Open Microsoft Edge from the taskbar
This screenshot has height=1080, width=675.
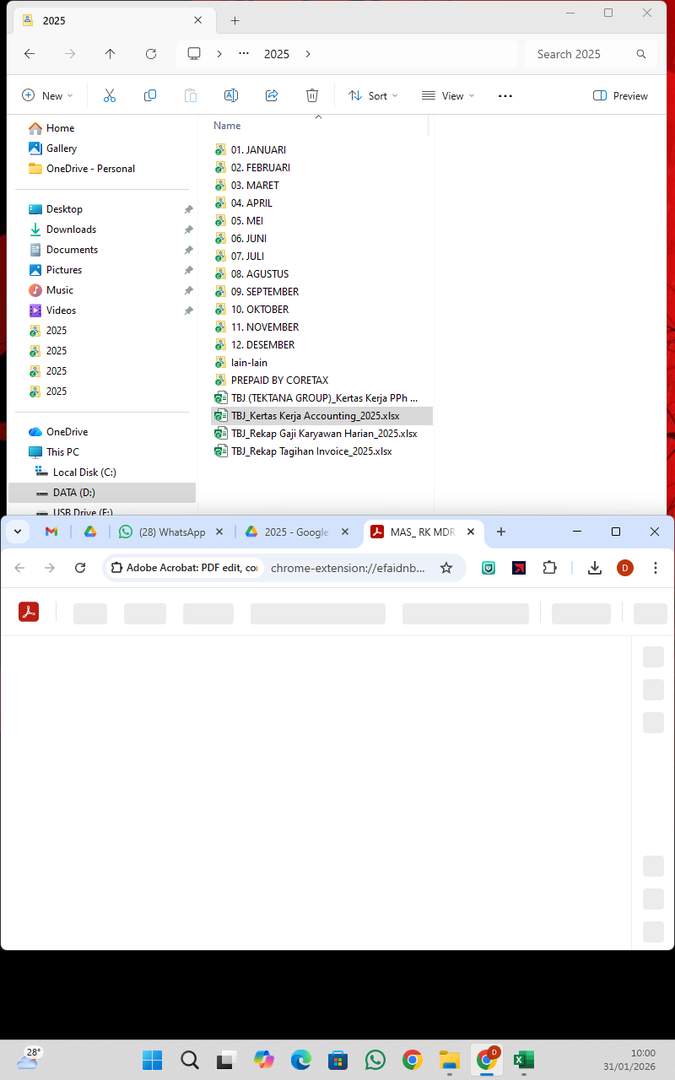pos(301,1059)
